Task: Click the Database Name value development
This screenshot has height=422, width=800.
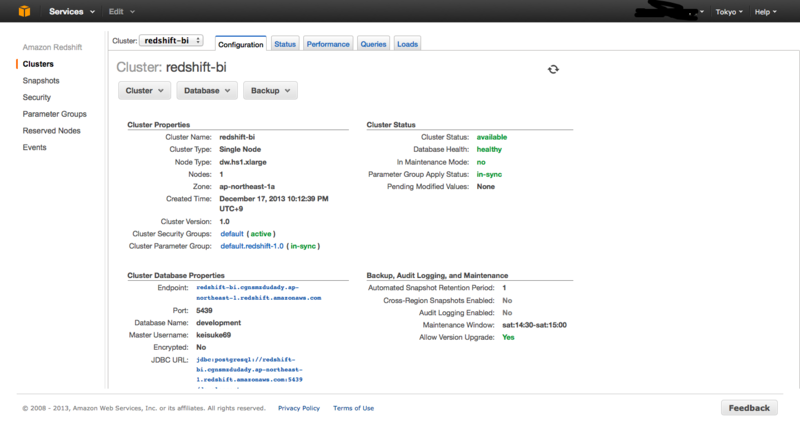Action: (218, 322)
